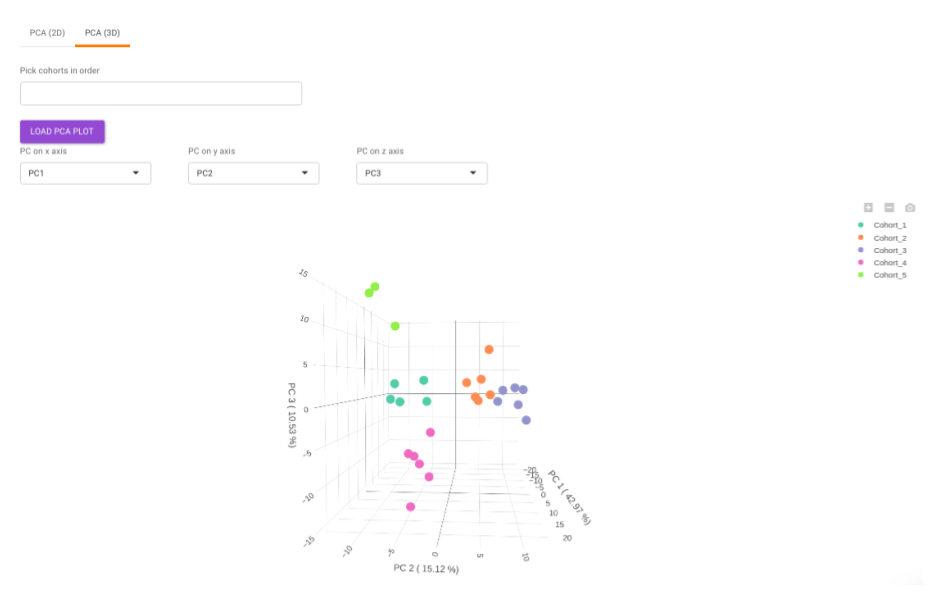Switch to the PCA (2D) tab
The image size is (932, 595).
coord(48,33)
